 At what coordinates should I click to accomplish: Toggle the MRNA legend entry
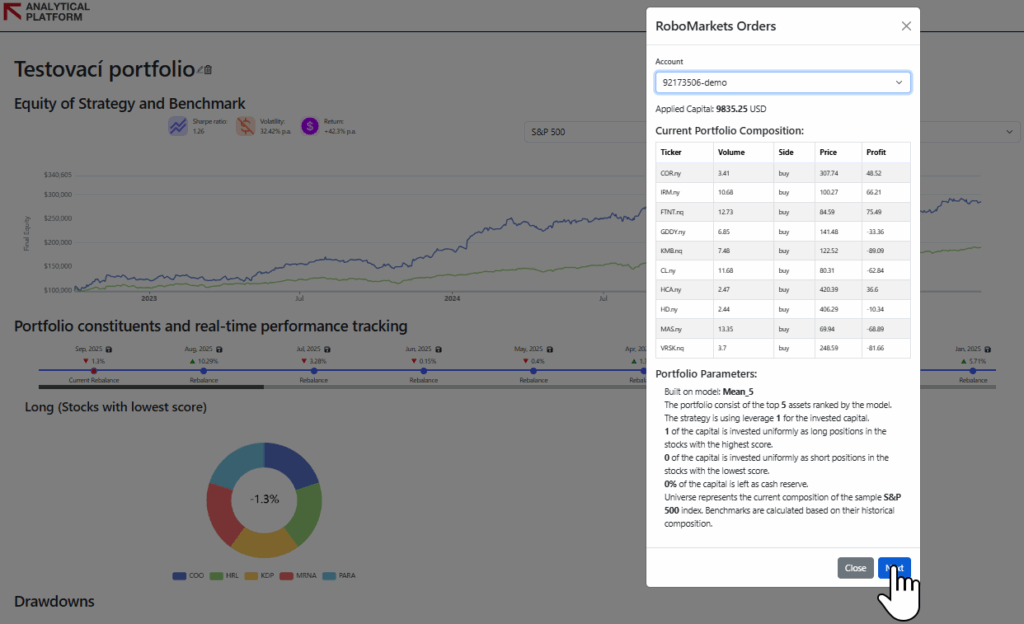[295, 575]
